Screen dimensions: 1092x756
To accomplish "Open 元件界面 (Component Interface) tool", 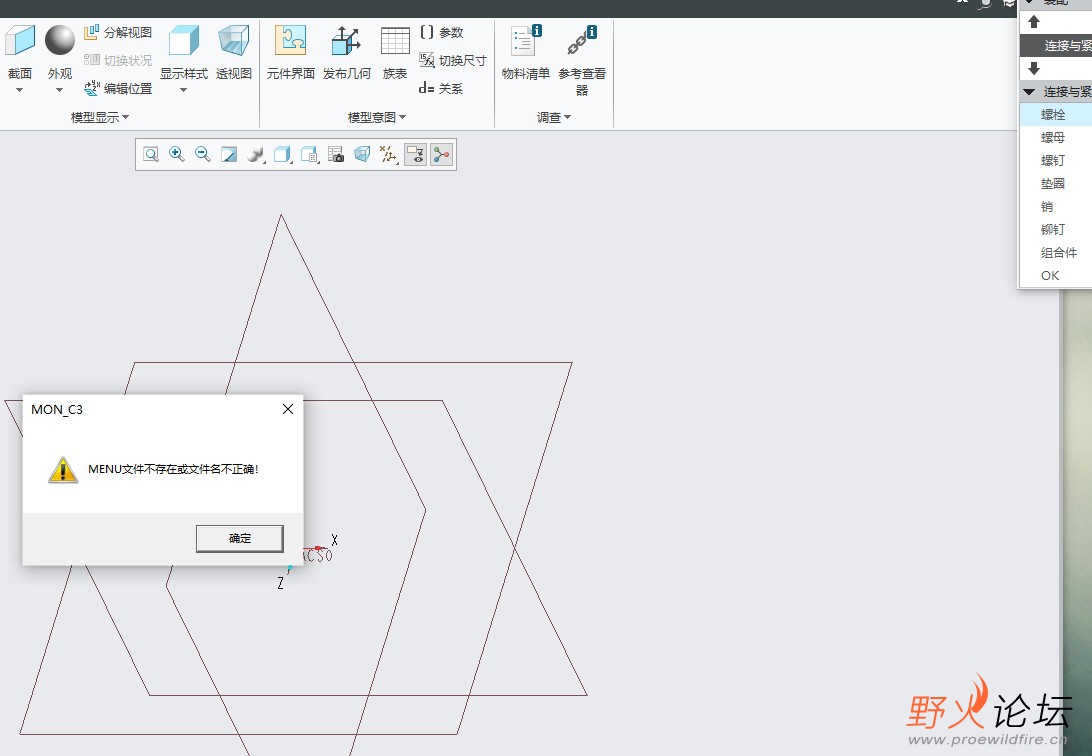I will point(290,52).
